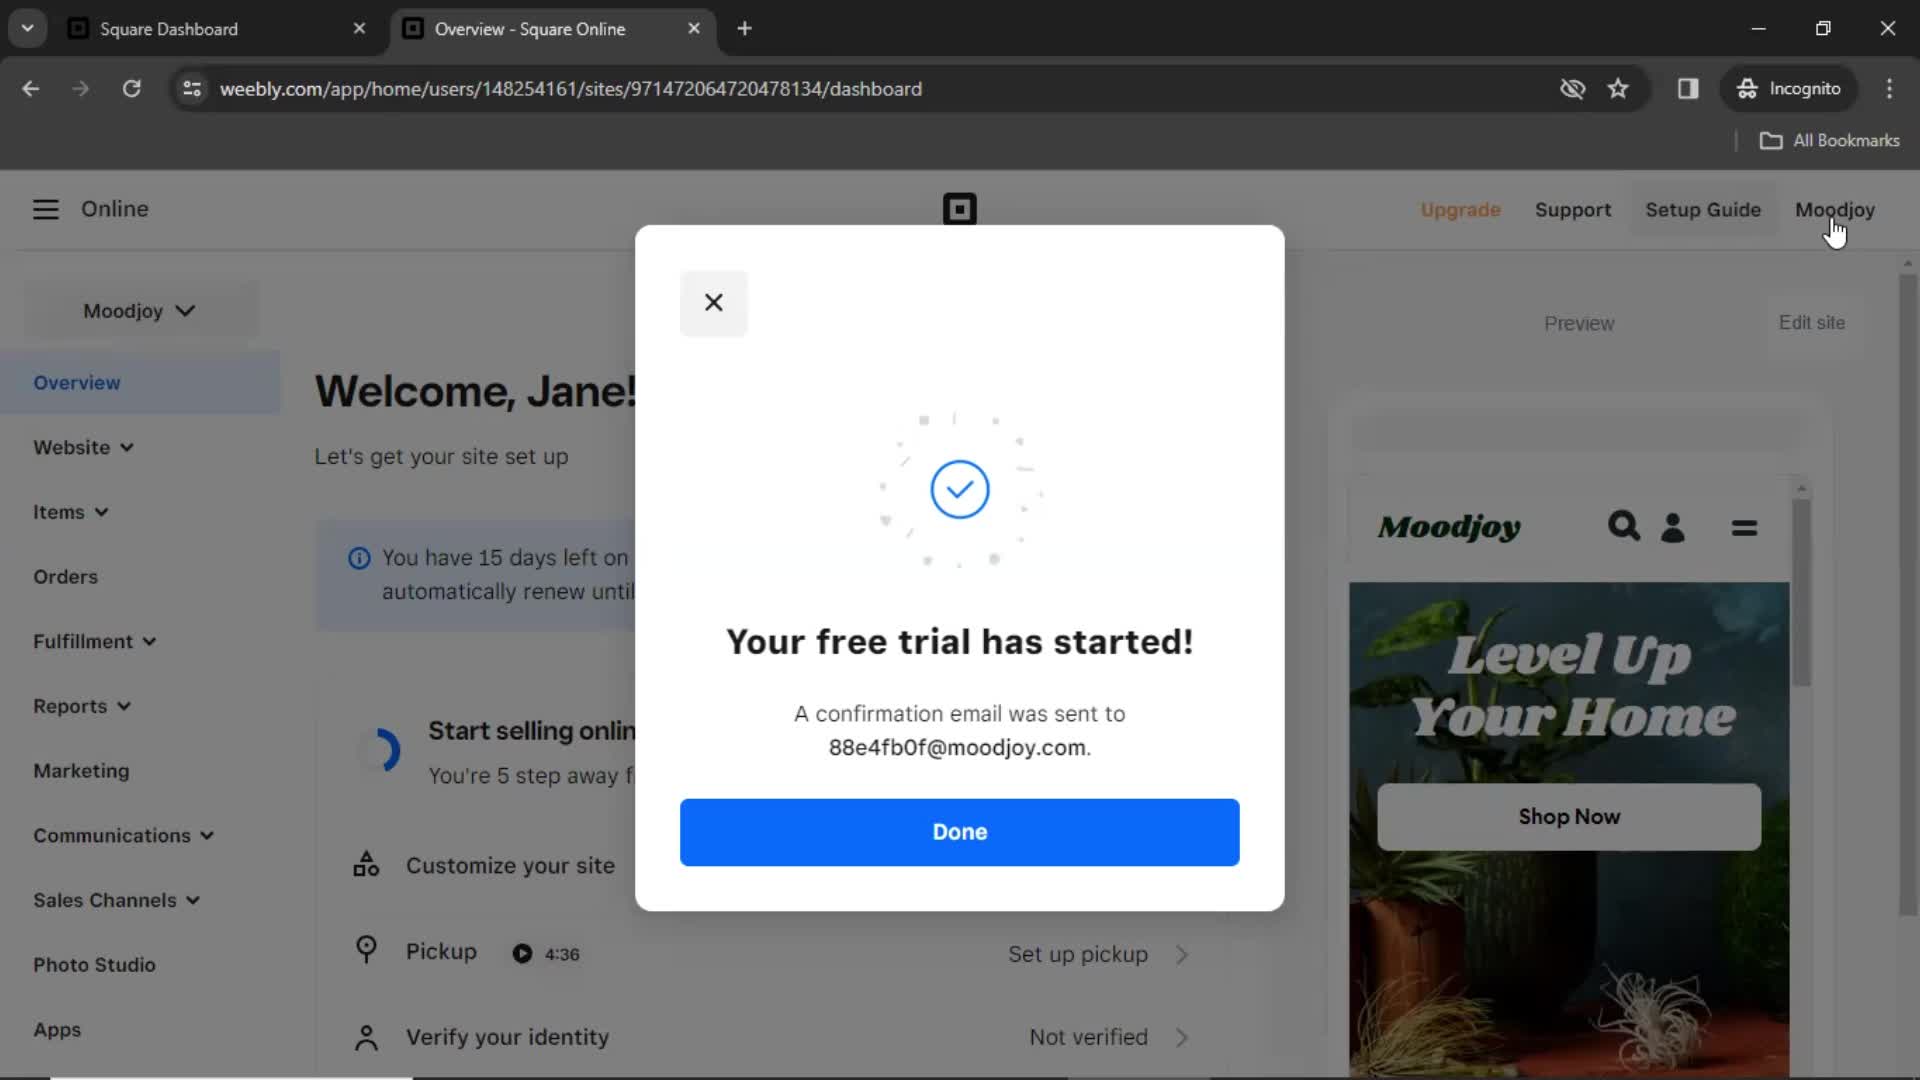Viewport: 1920px width, 1080px height.
Task: Select the Overview menu item
Action: tap(76, 382)
